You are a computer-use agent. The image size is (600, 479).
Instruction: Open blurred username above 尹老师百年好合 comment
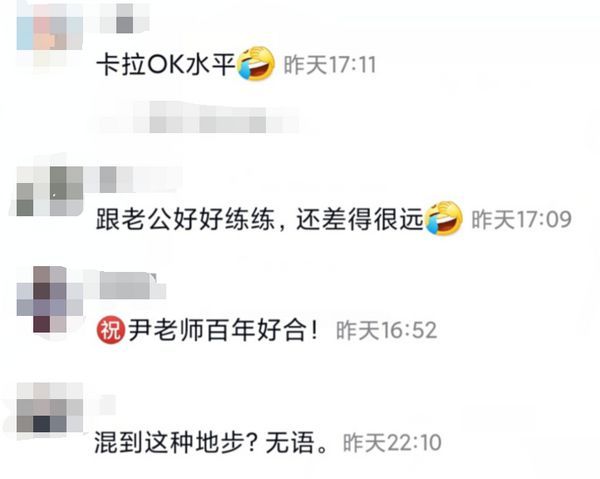132,285
